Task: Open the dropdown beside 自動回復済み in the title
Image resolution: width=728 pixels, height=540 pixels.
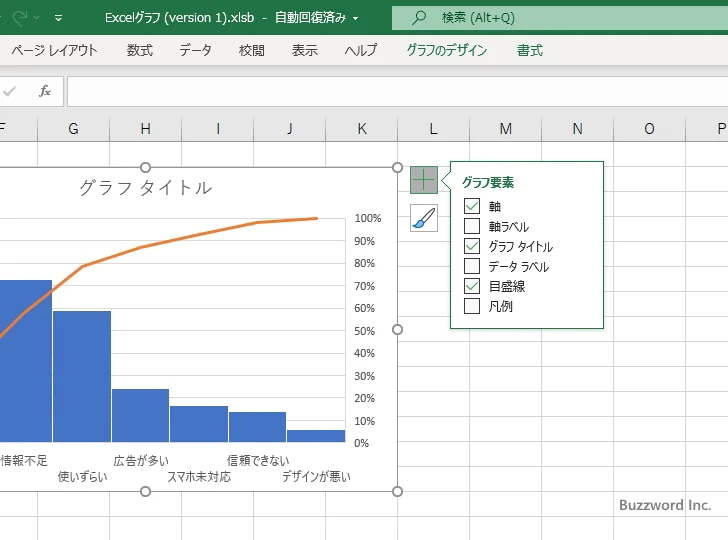Action: tap(356, 19)
